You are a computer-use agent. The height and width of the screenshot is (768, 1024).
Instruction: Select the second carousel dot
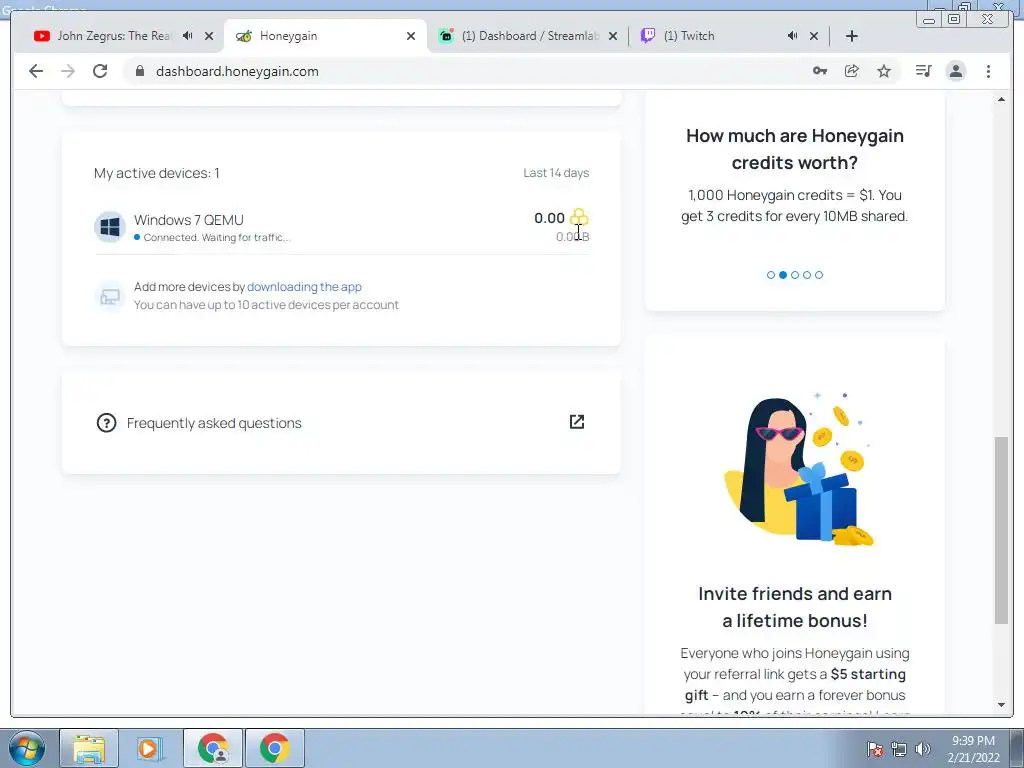click(x=783, y=275)
